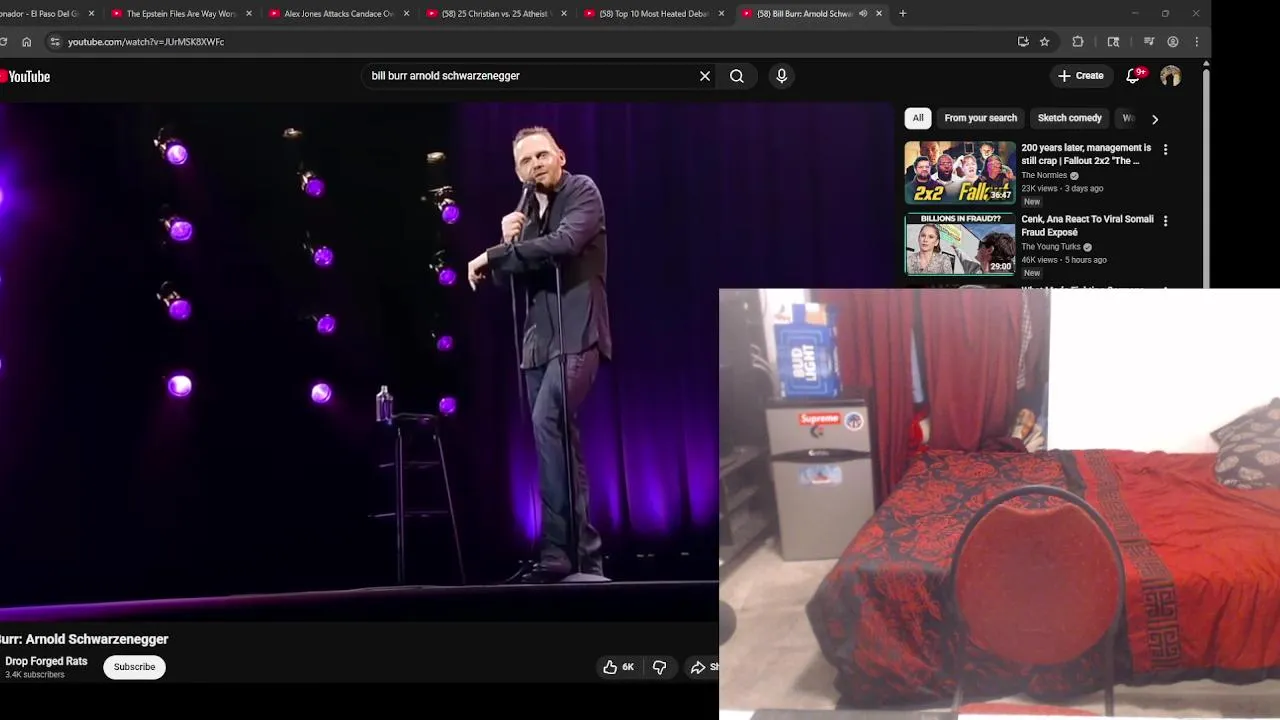Click the YouTube search input field
The image size is (1280, 720).
(528, 76)
